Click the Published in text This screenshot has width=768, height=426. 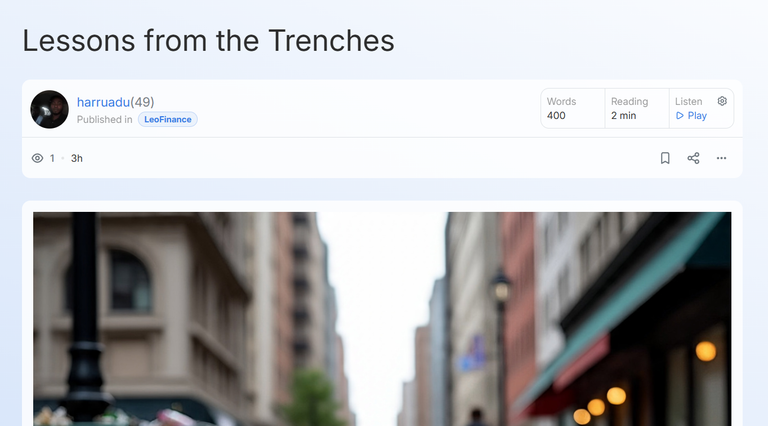[x=104, y=119]
